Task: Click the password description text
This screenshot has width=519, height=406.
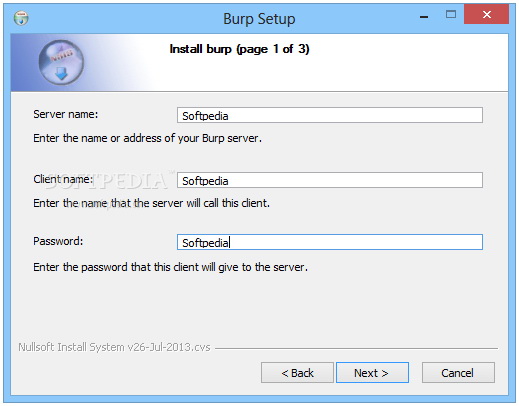Action: click(x=170, y=267)
